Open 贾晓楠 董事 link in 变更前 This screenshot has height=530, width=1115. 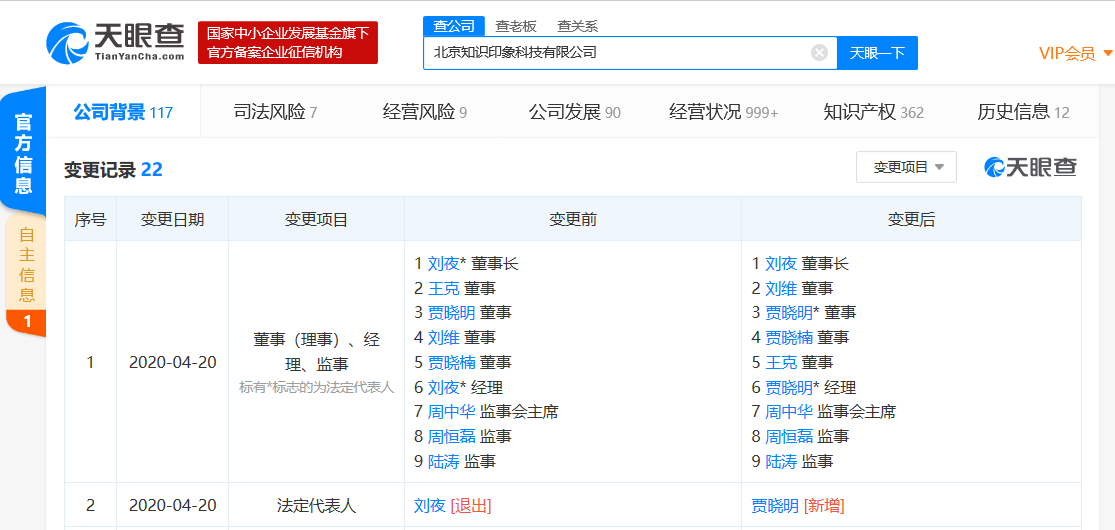(450, 362)
